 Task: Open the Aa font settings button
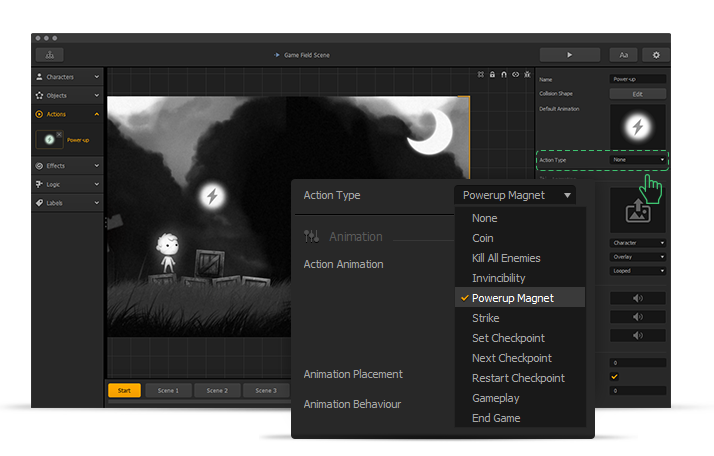point(624,55)
